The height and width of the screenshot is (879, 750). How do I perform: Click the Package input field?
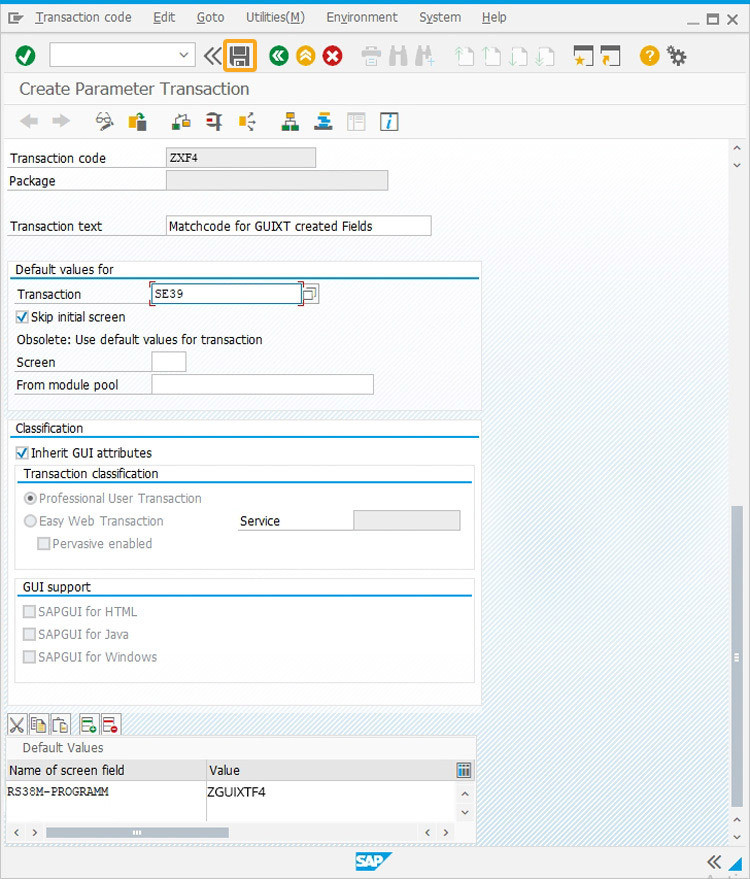(x=277, y=181)
